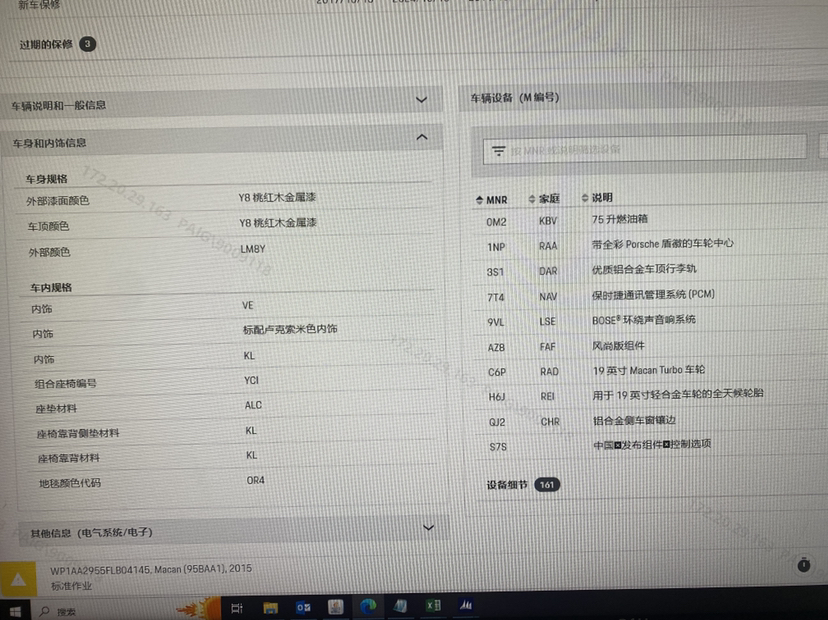Open the Windows Start menu
828x620 pixels.
point(15,611)
